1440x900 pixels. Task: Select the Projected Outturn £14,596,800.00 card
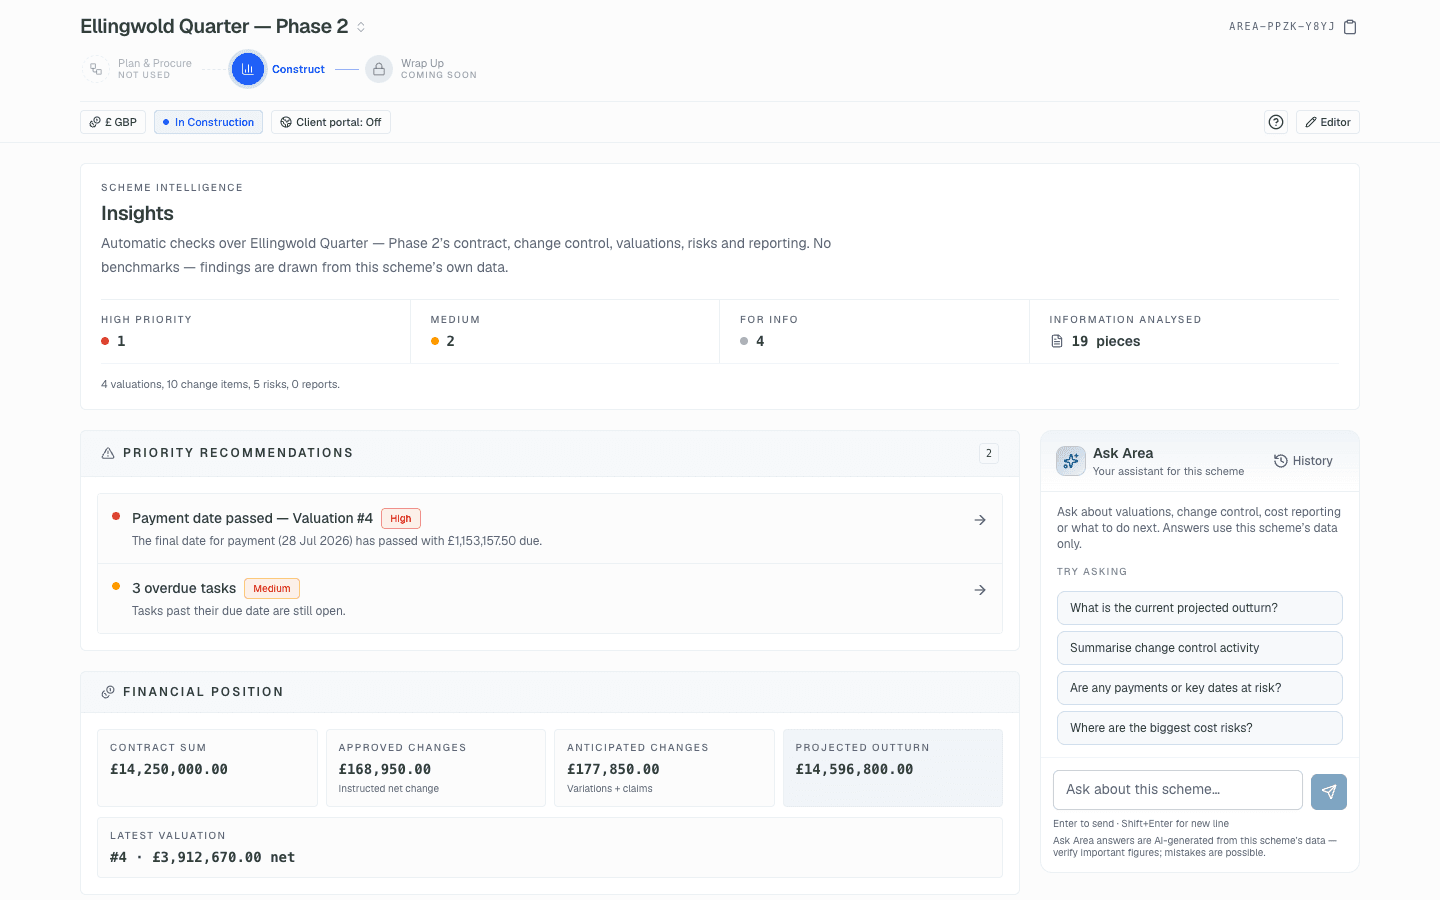coord(893,768)
